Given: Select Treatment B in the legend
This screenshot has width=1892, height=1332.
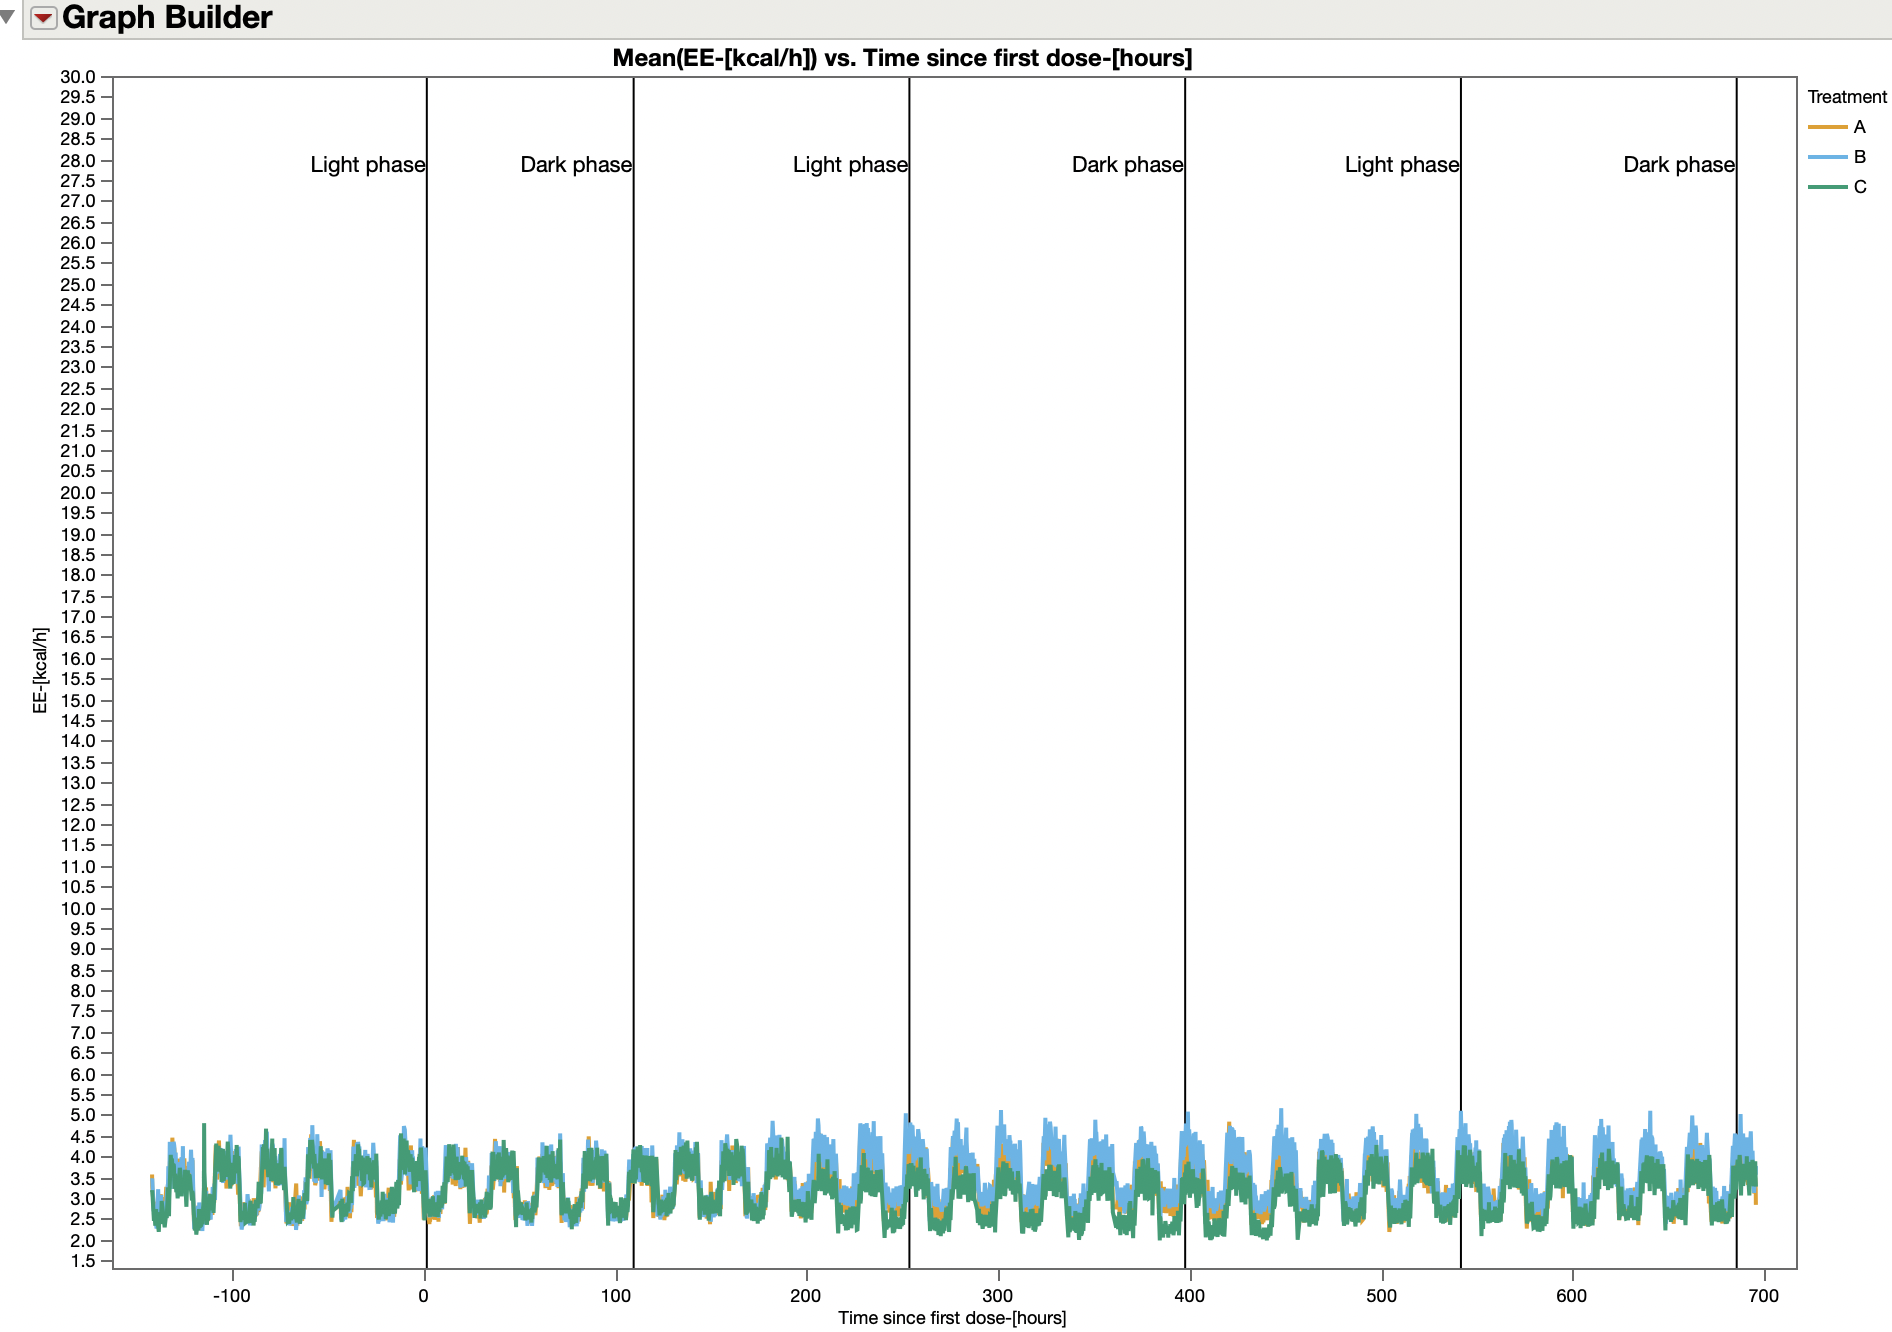Looking at the screenshot, I should tap(1860, 157).
